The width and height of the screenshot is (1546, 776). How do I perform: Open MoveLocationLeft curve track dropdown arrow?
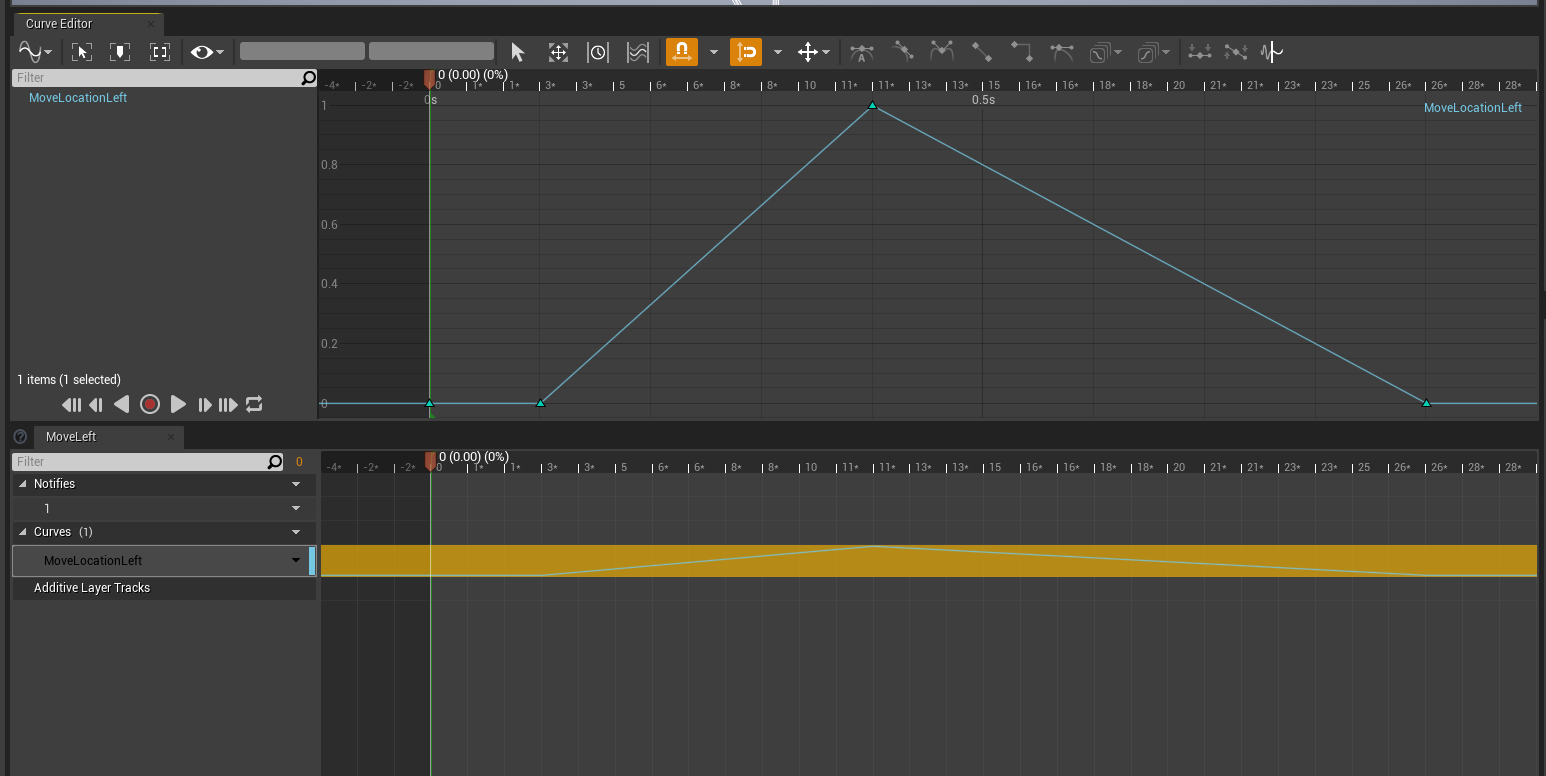coord(296,561)
